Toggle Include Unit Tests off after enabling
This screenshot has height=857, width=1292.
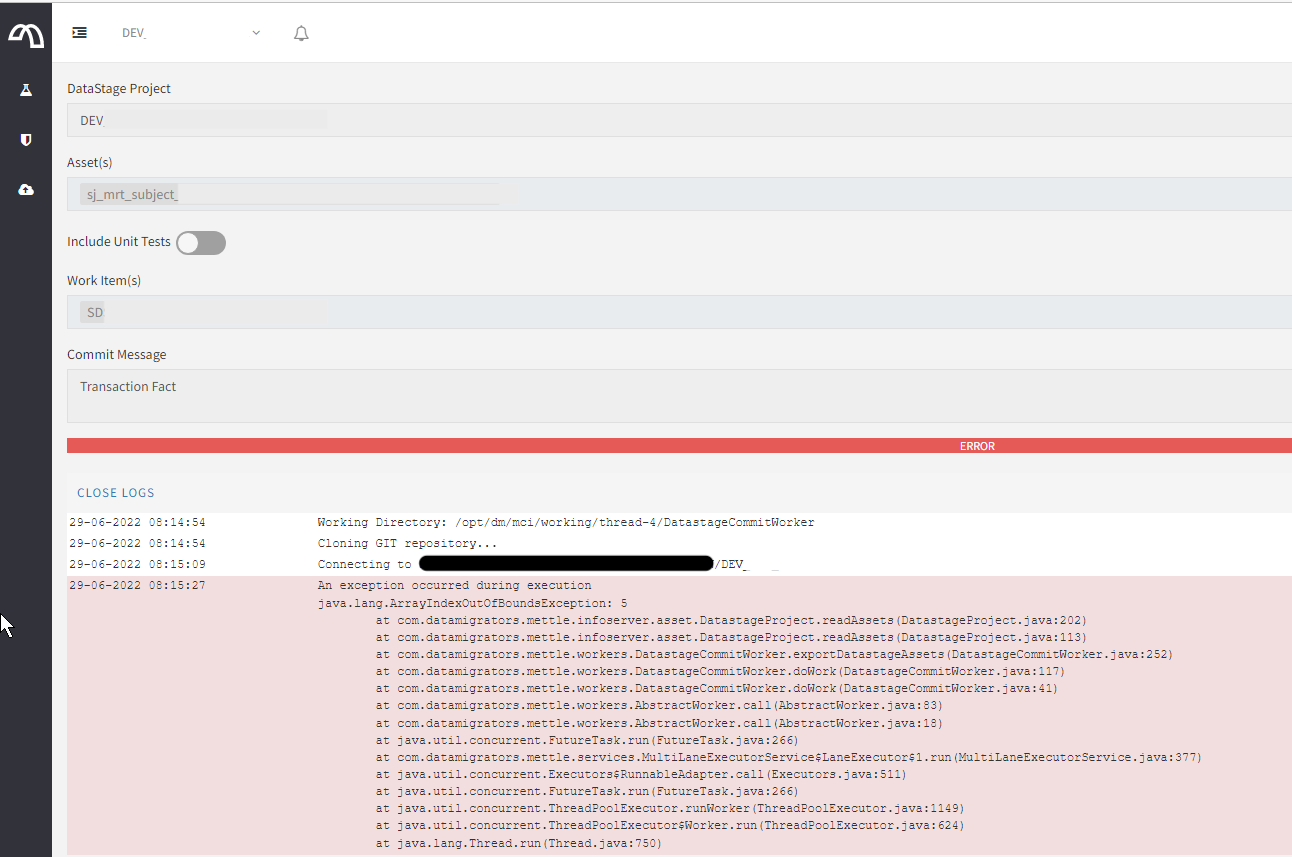click(200, 242)
